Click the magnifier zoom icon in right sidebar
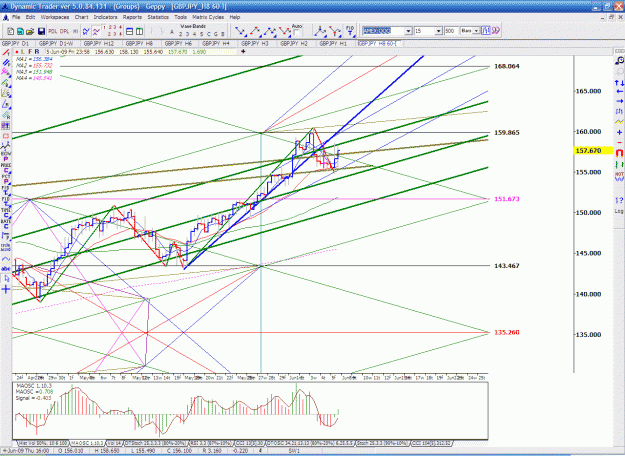 [619, 61]
